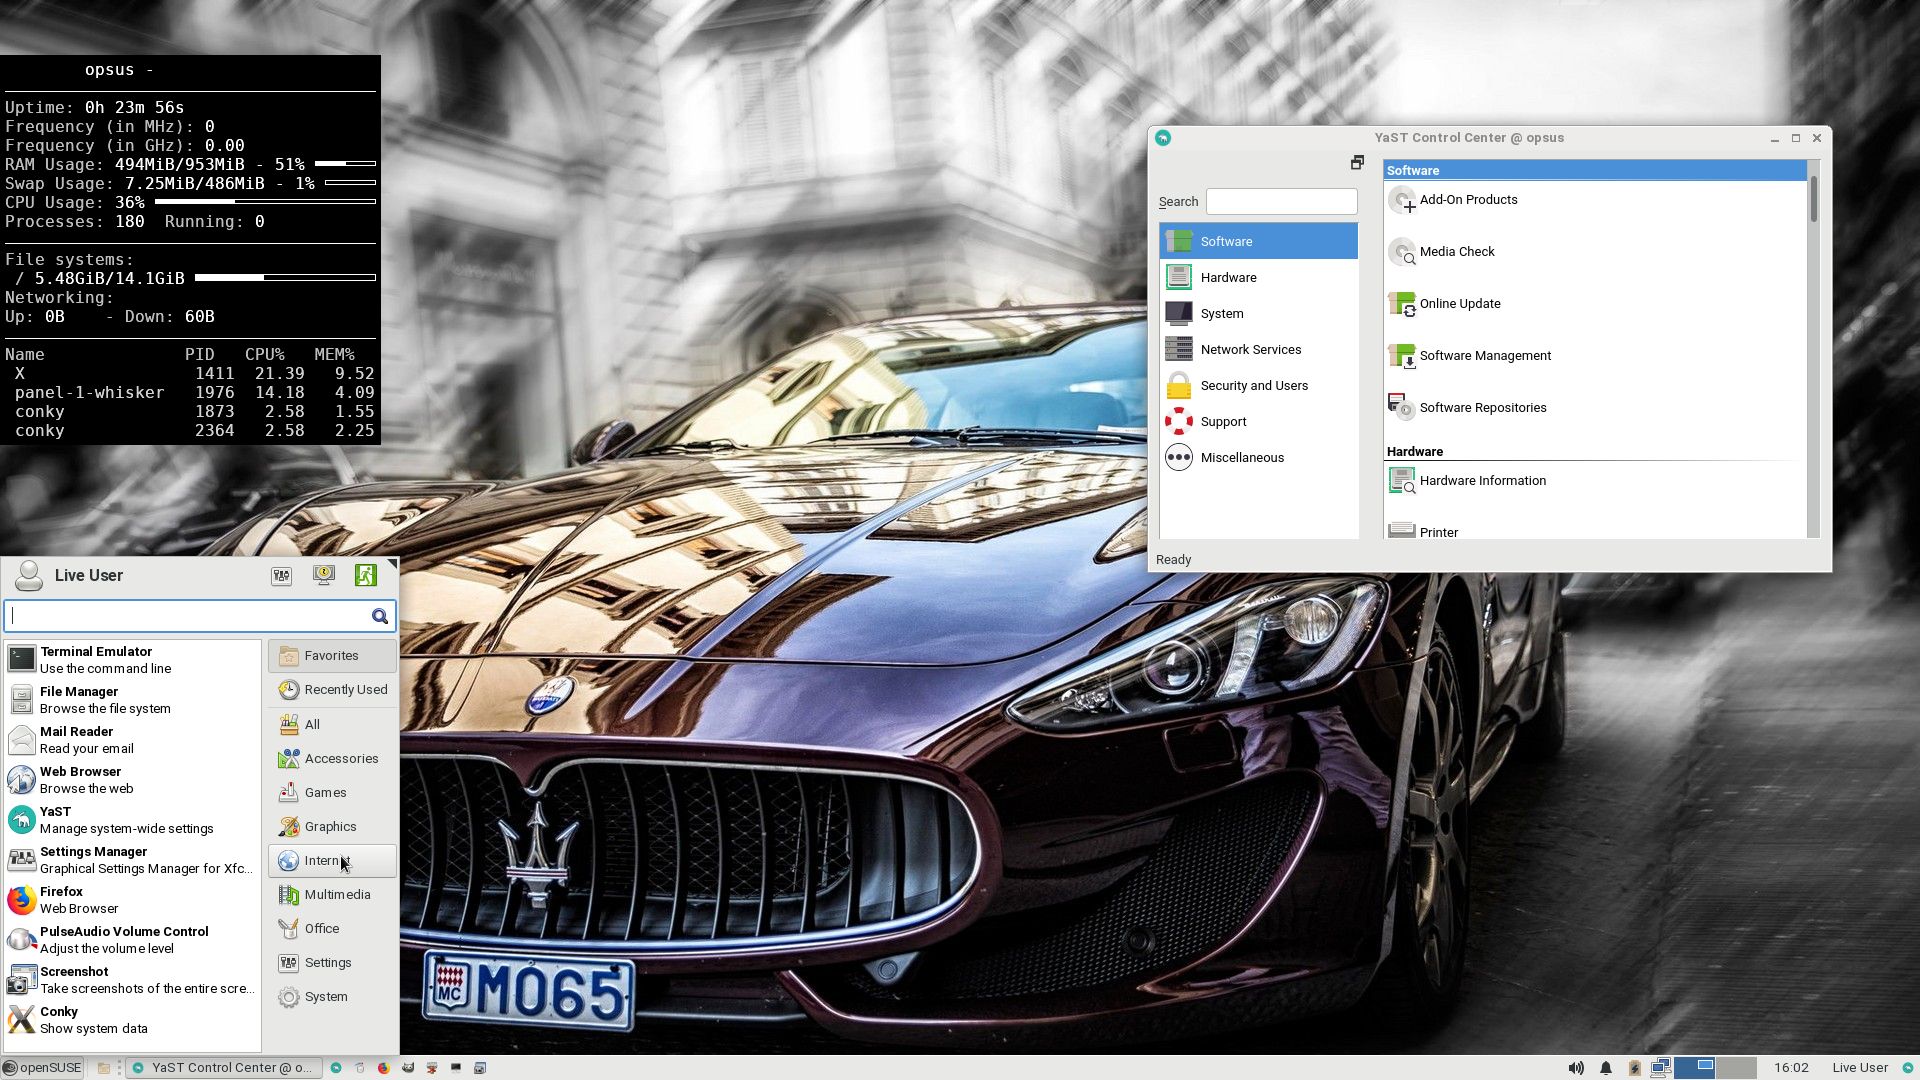Click the Live User button in panel
The image size is (1920, 1080).
pyautogui.click(x=1860, y=1068)
